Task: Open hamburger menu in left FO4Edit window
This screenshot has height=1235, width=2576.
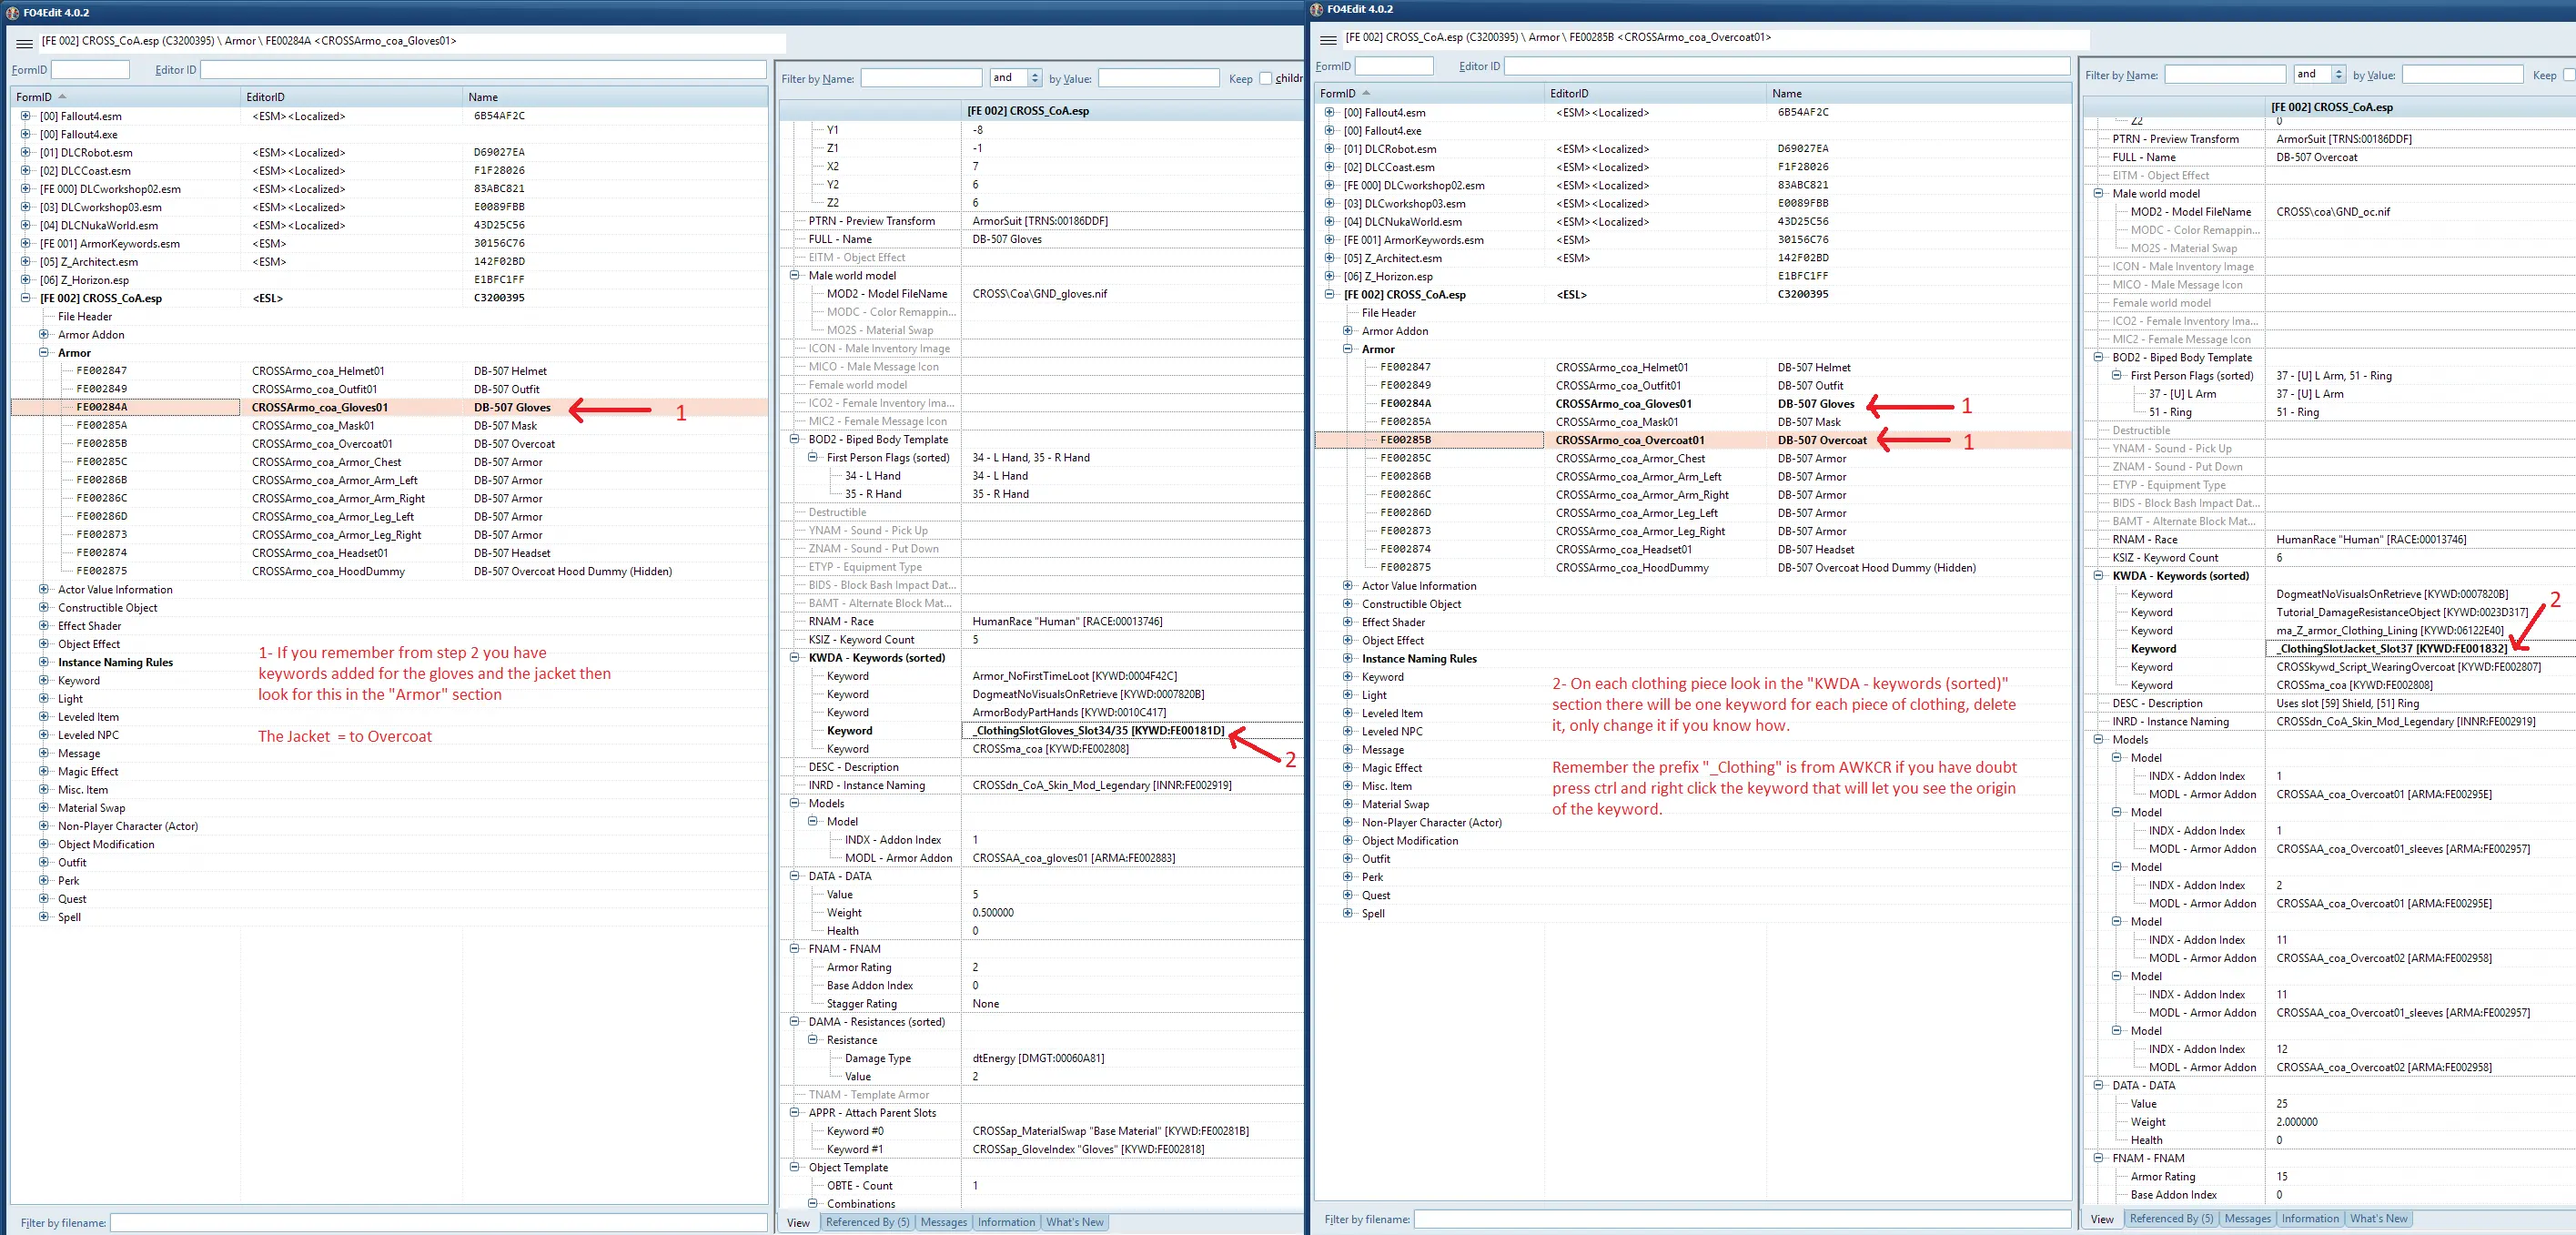Action: point(24,43)
